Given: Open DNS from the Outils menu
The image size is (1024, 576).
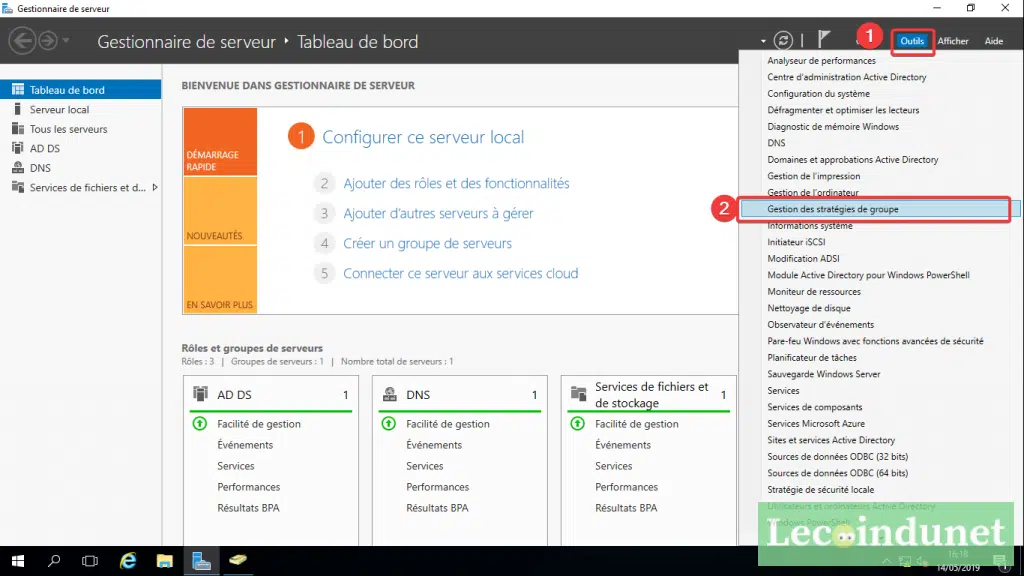Looking at the screenshot, I should pos(776,143).
